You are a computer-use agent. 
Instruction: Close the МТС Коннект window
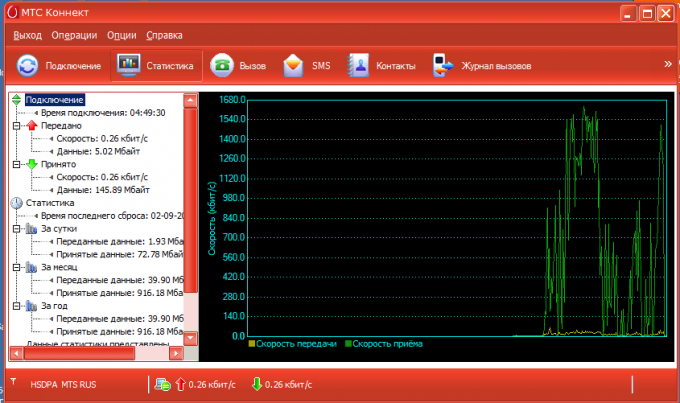[666, 13]
